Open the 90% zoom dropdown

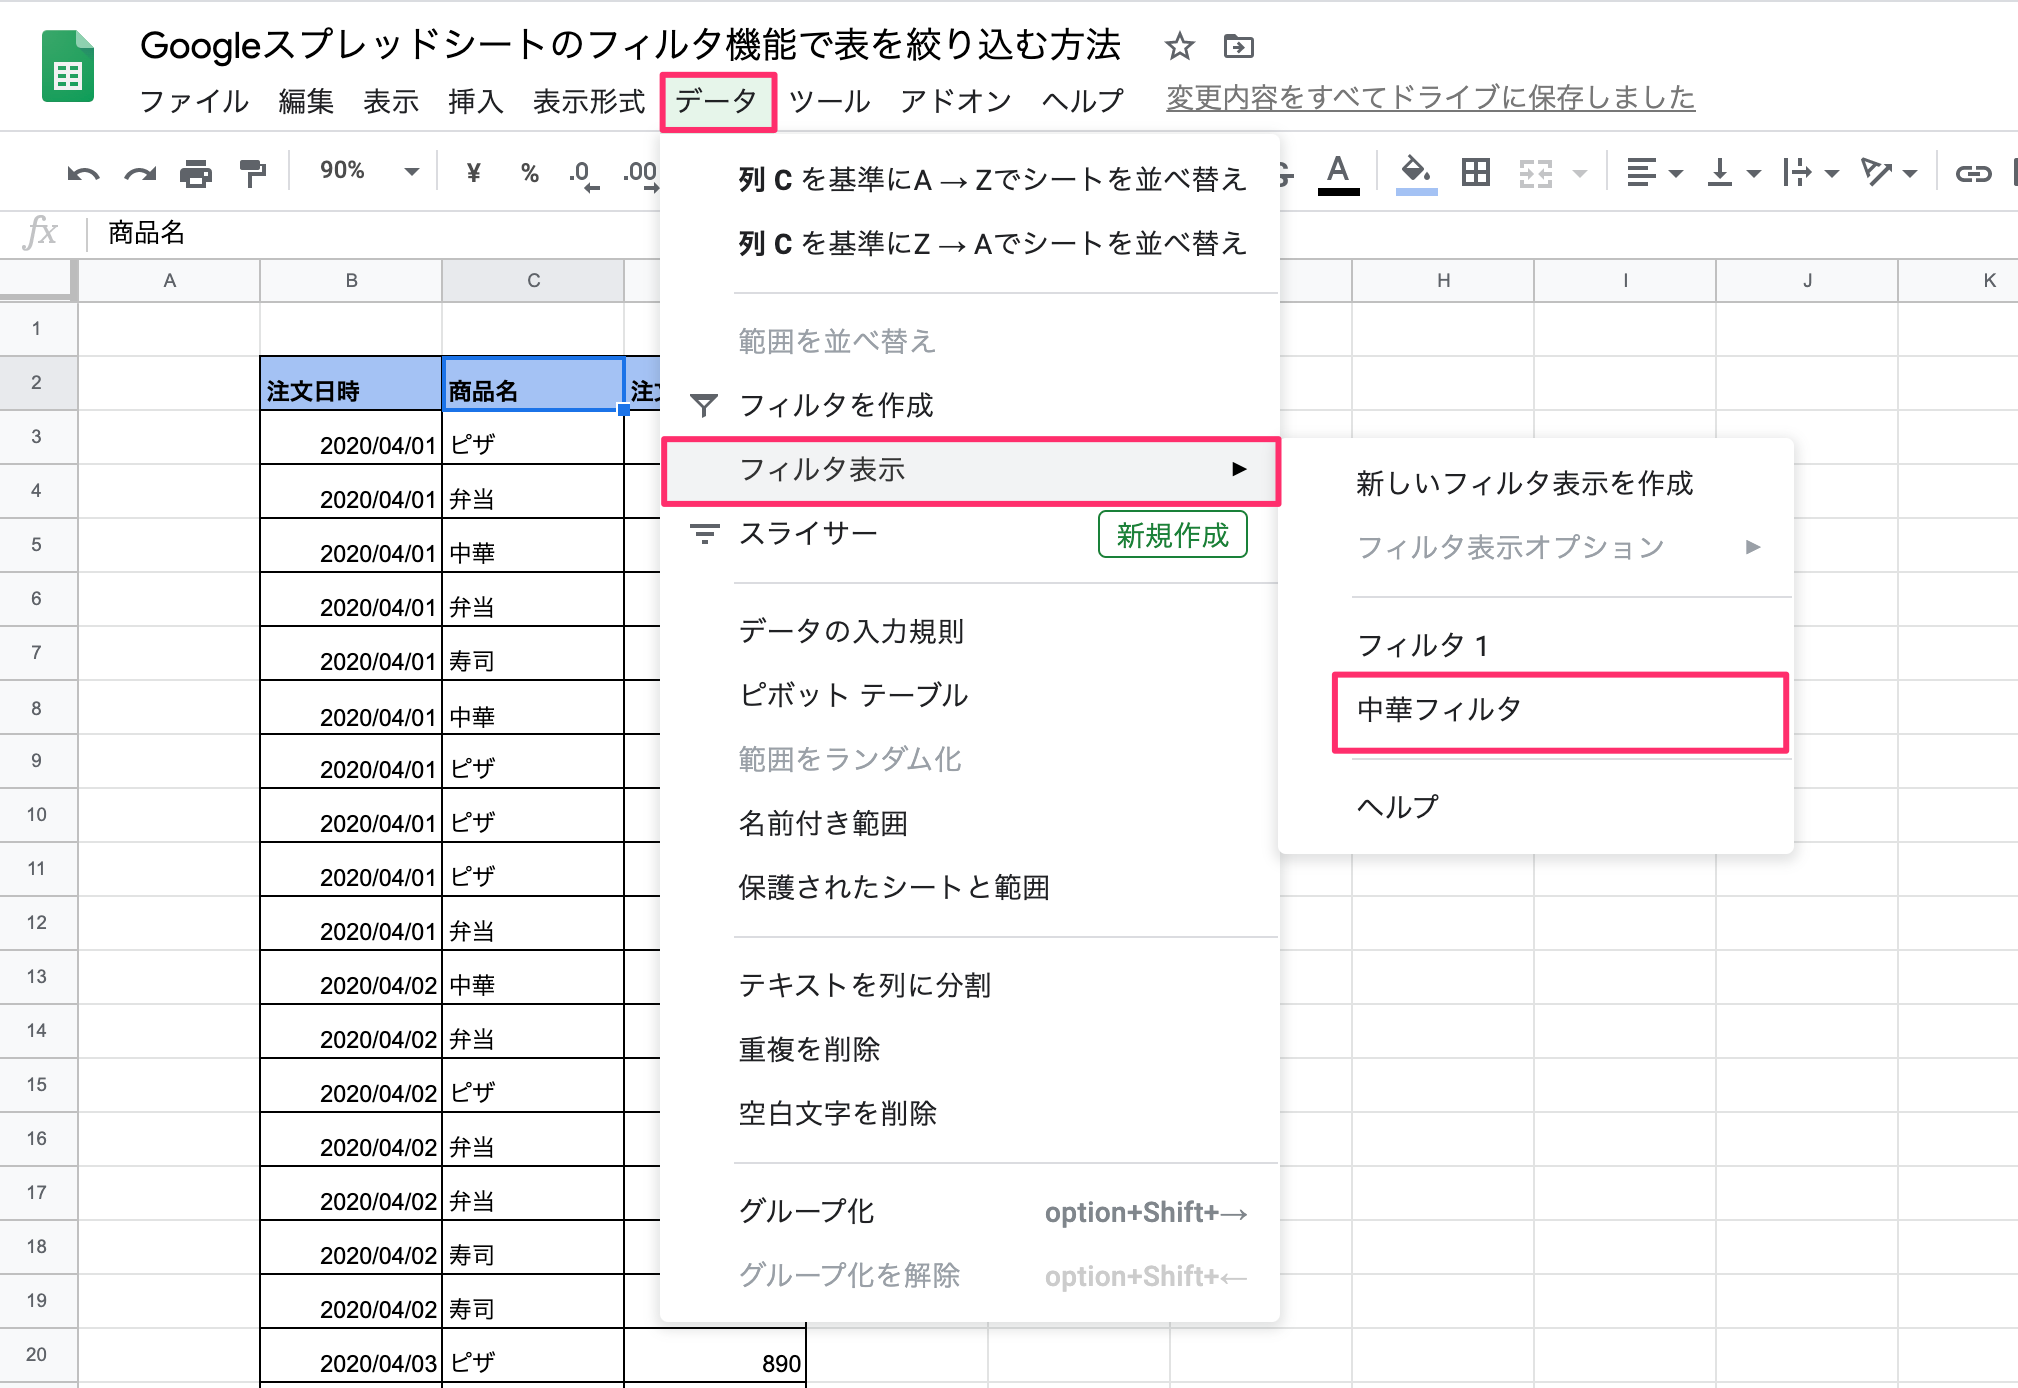(x=369, y=171)
